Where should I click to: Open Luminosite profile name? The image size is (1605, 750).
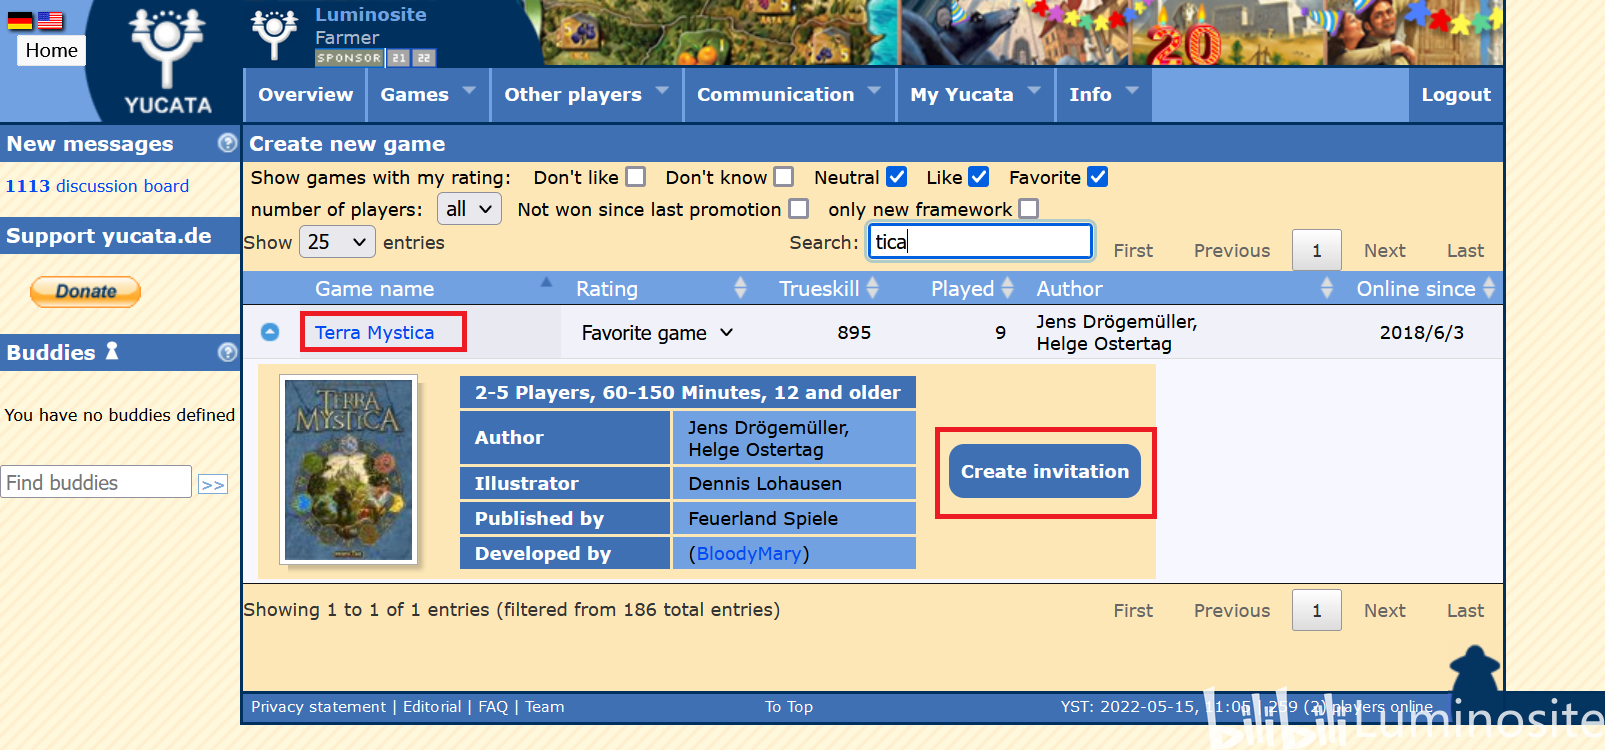pyautogui.click(x=371, y=14)
